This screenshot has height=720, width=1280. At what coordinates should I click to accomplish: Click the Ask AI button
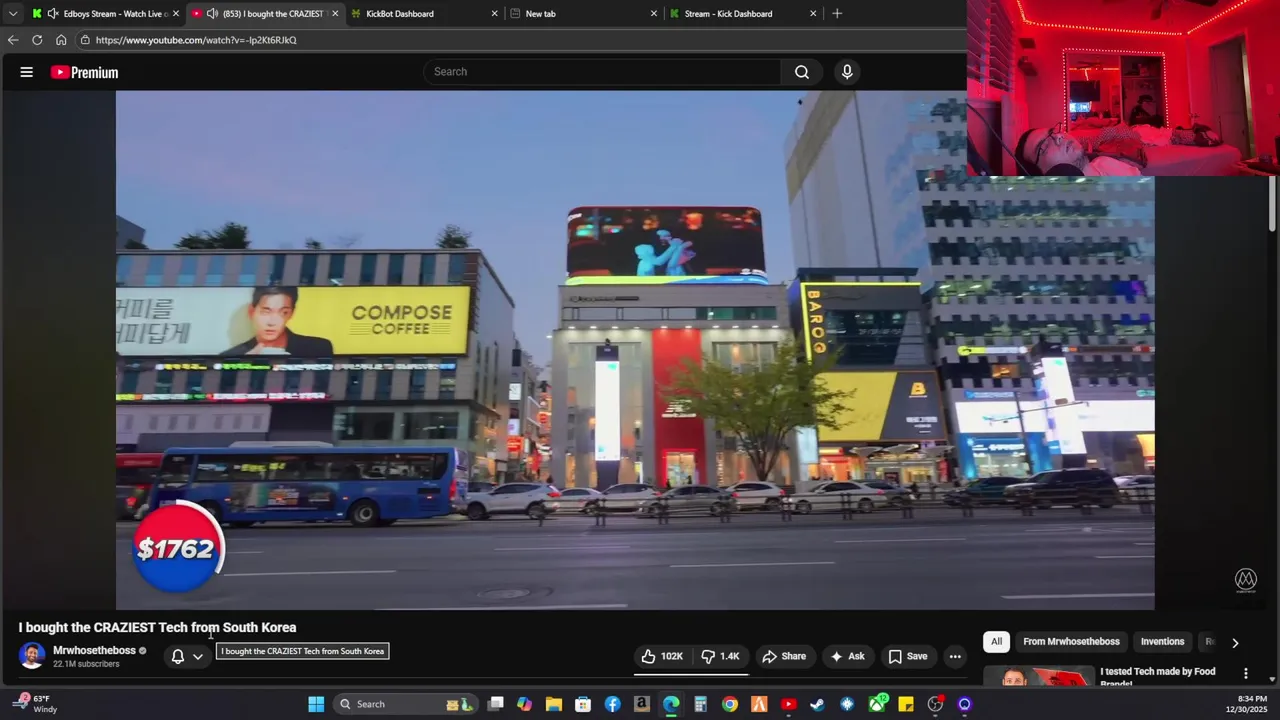(846, 656)
